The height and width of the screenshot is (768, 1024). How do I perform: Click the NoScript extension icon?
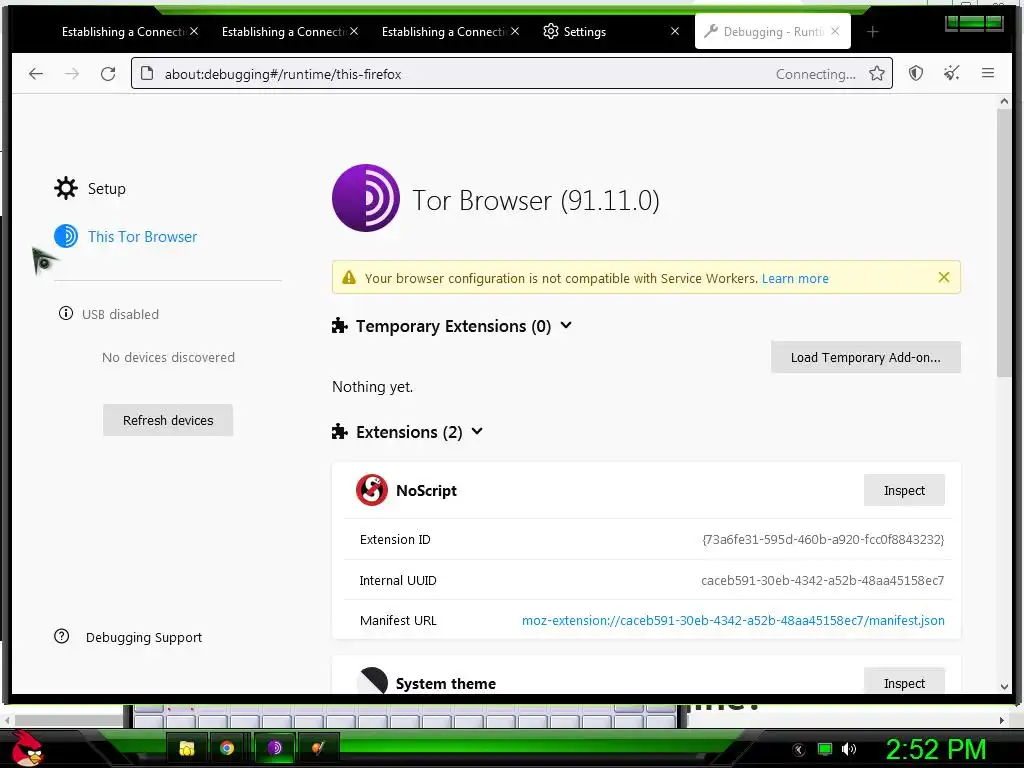click(x=372, y=490)
